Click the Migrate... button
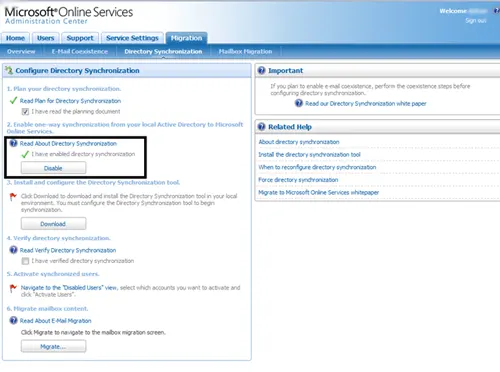This screenshot has height=372, width=500. 53,346
